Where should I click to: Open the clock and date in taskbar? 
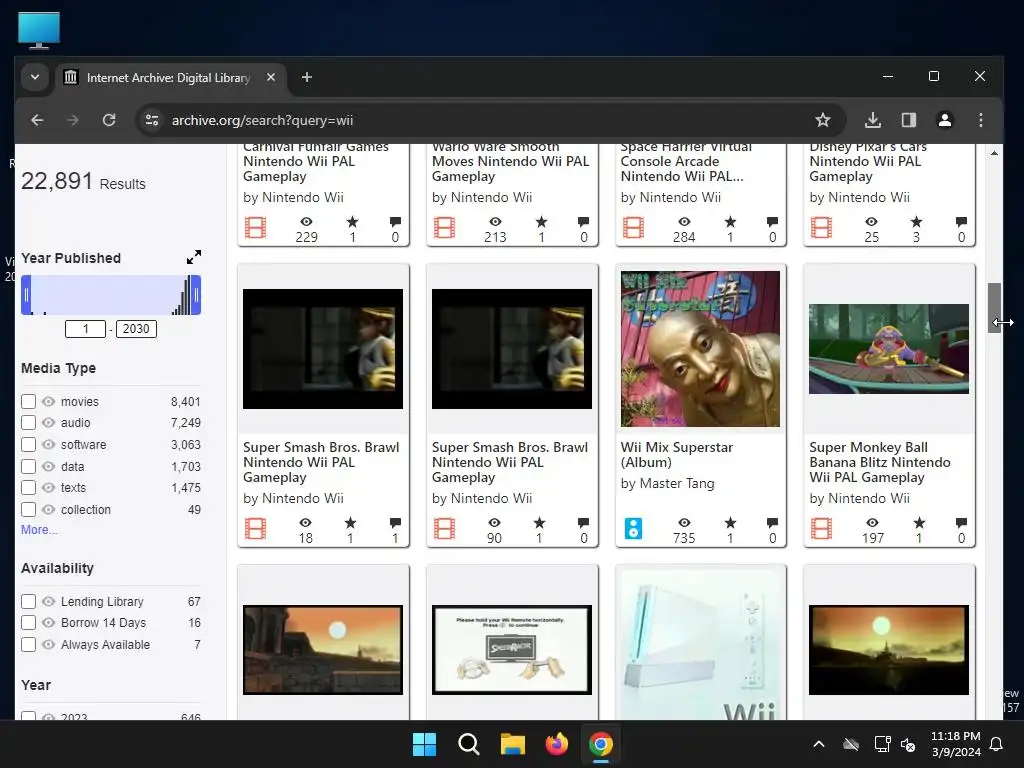click(955, 744)
